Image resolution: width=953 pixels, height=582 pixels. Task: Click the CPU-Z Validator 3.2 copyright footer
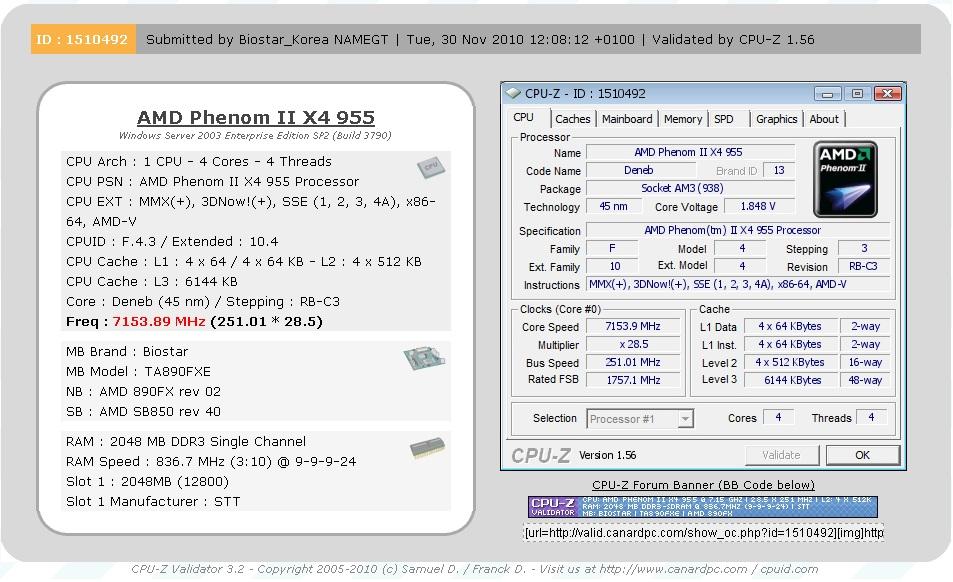[475, 569]
